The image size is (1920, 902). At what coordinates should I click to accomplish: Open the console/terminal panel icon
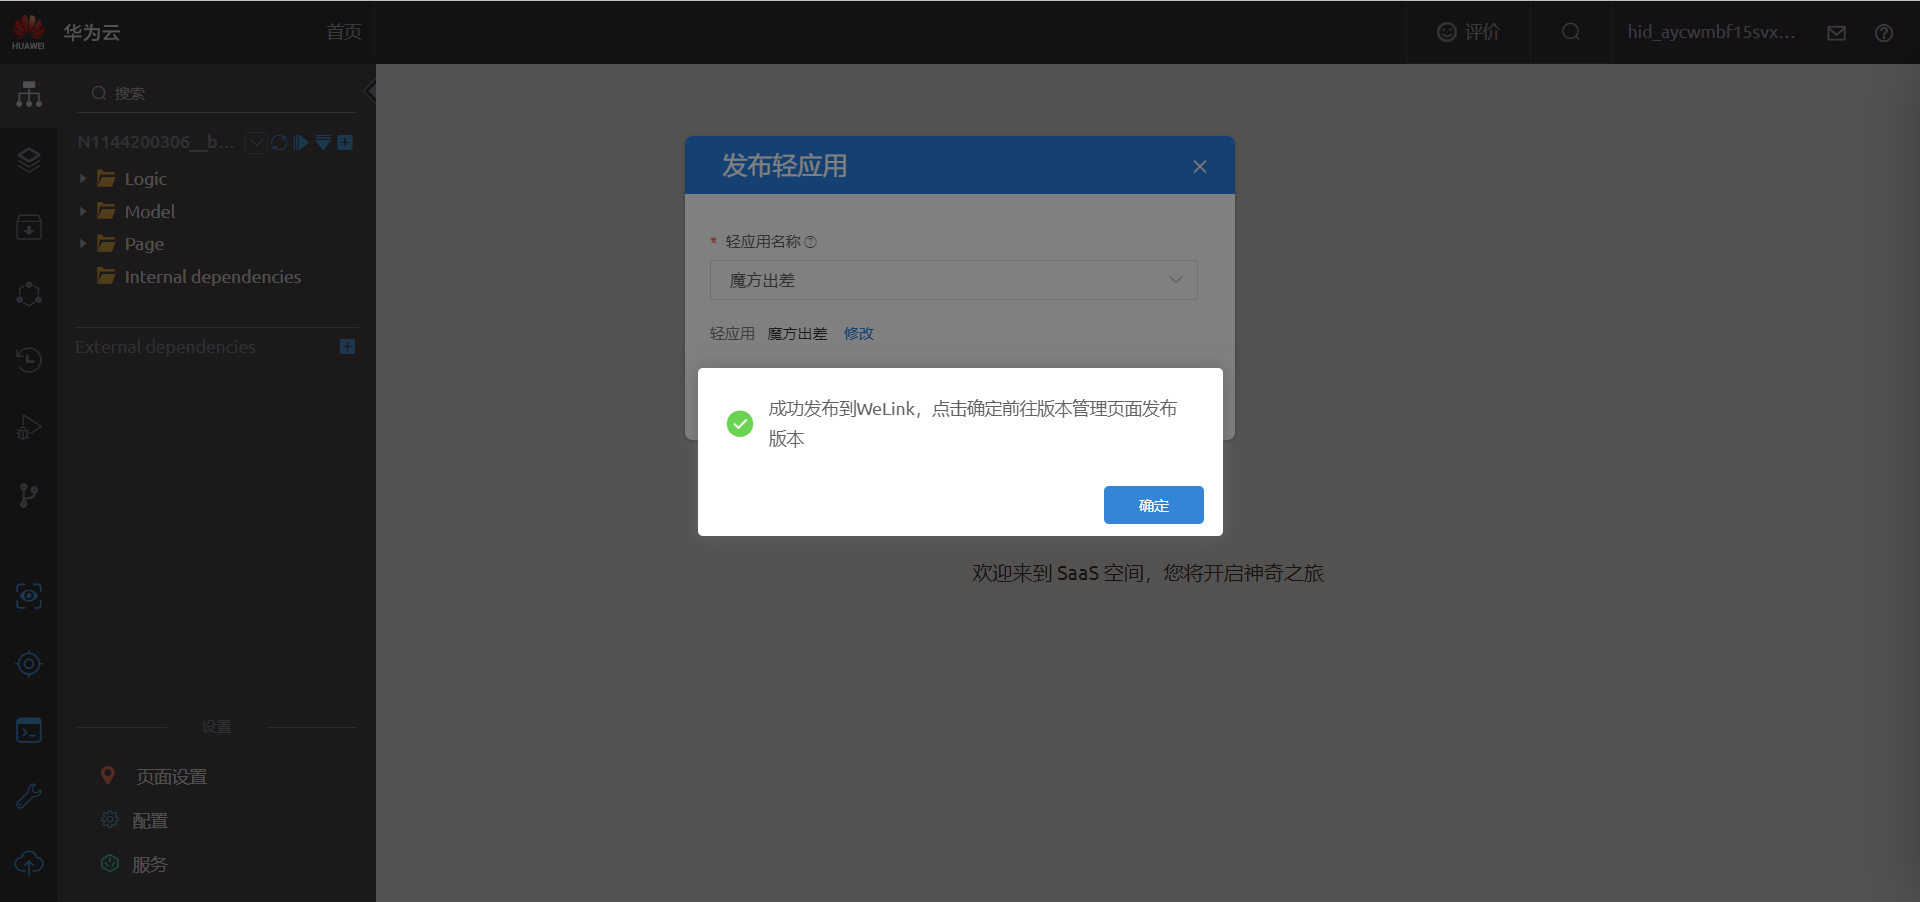click(28, 730)
